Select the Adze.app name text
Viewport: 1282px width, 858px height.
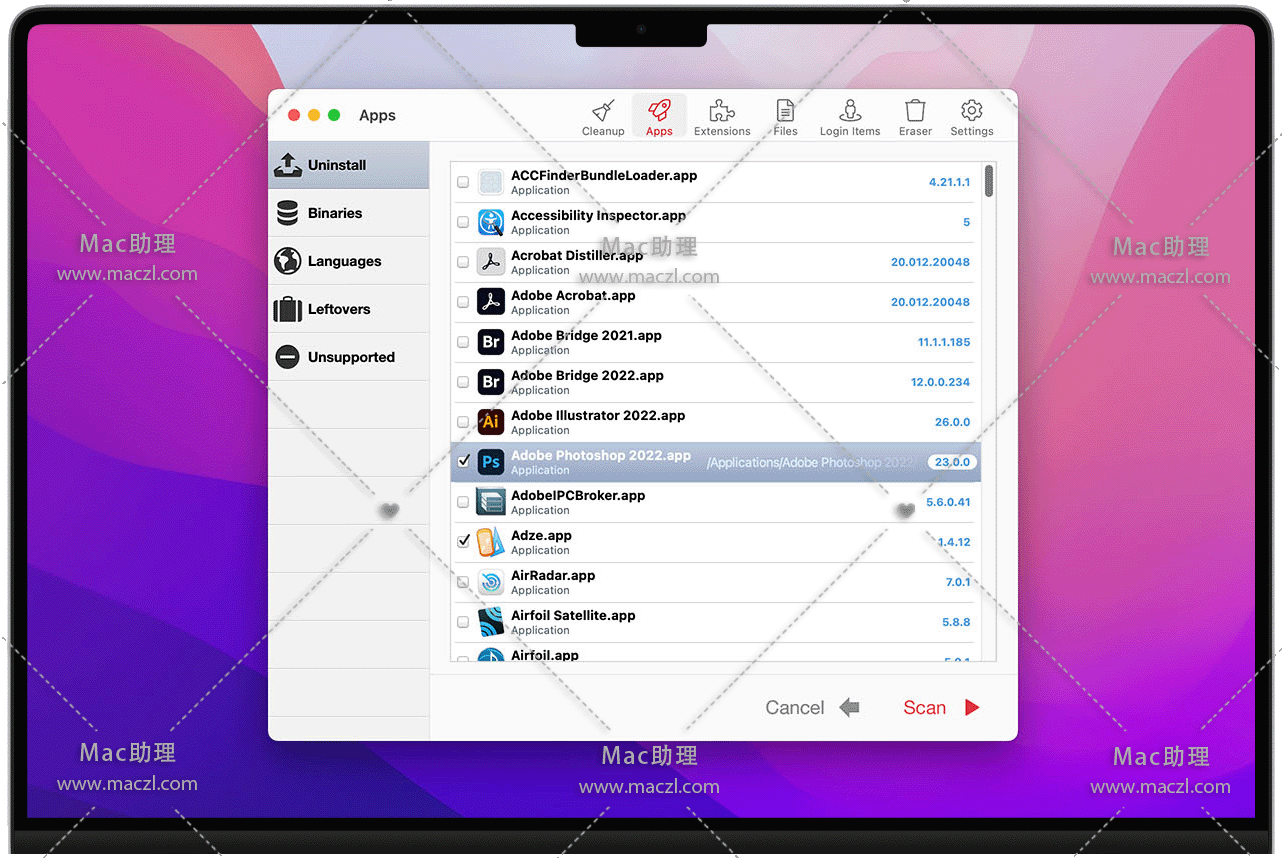(541, 535)
